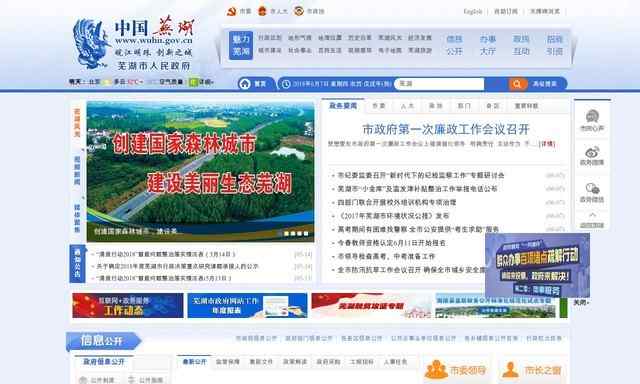
Task: Select the 政府信息公开 panel tab
Action: coord(104,362)
